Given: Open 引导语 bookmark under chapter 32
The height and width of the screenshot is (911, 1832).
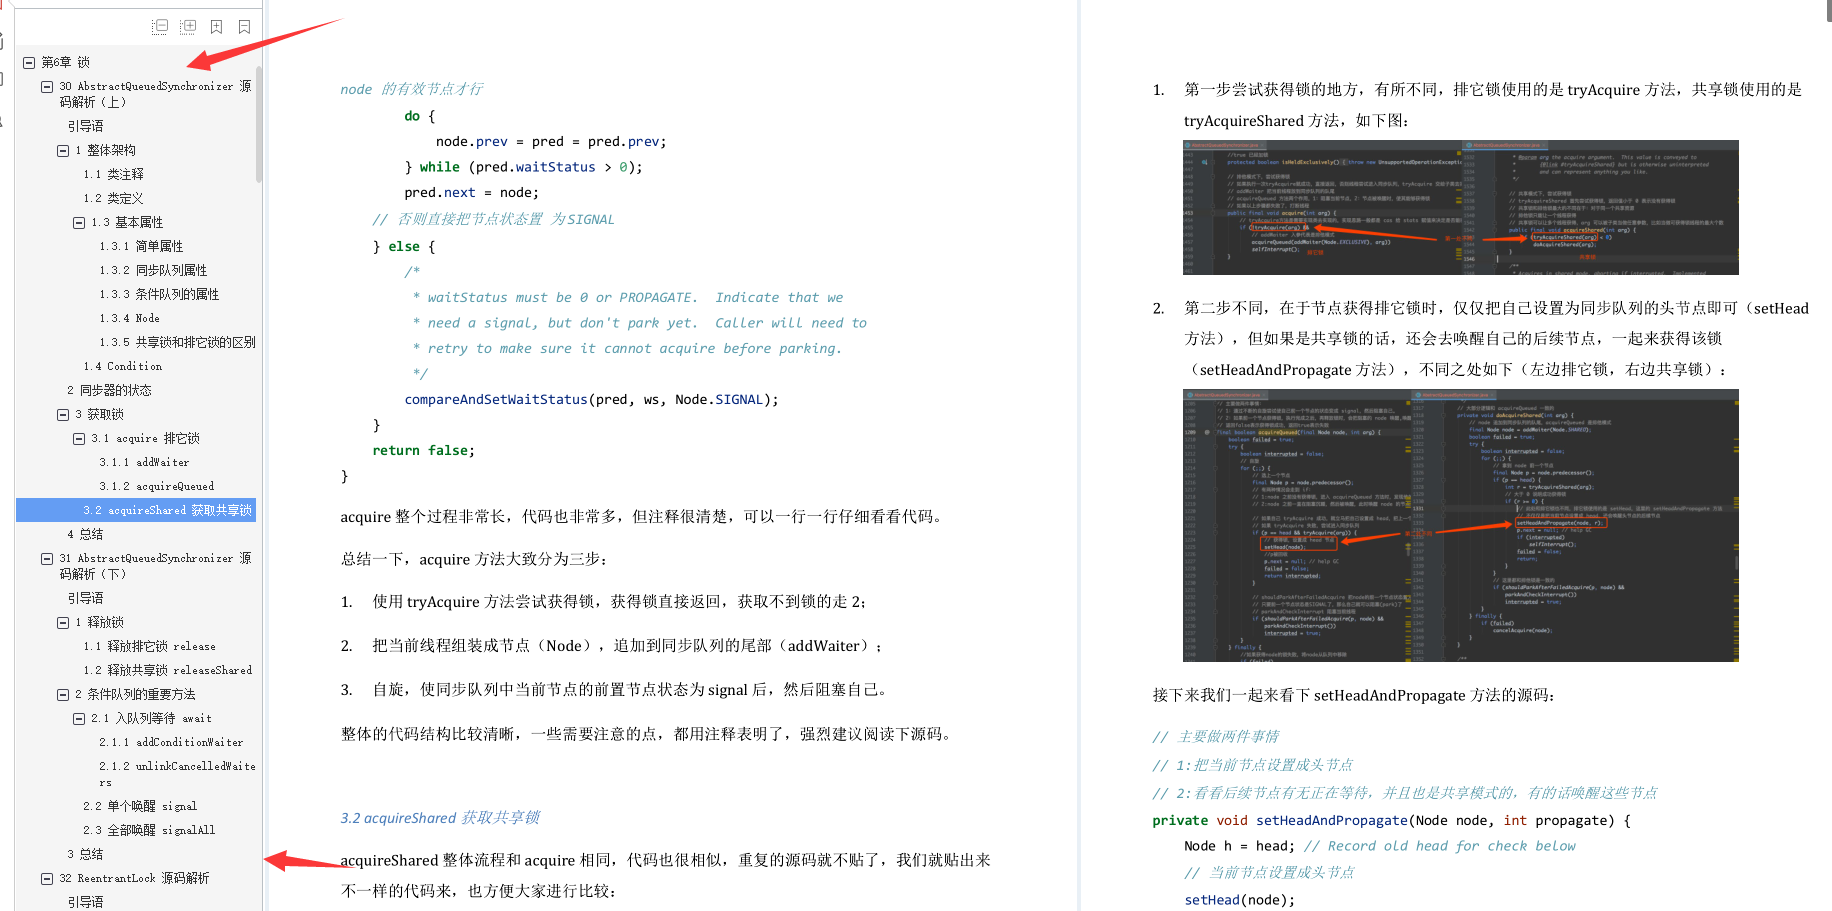Looking at the screenshot, I should [x=85, y=902].
